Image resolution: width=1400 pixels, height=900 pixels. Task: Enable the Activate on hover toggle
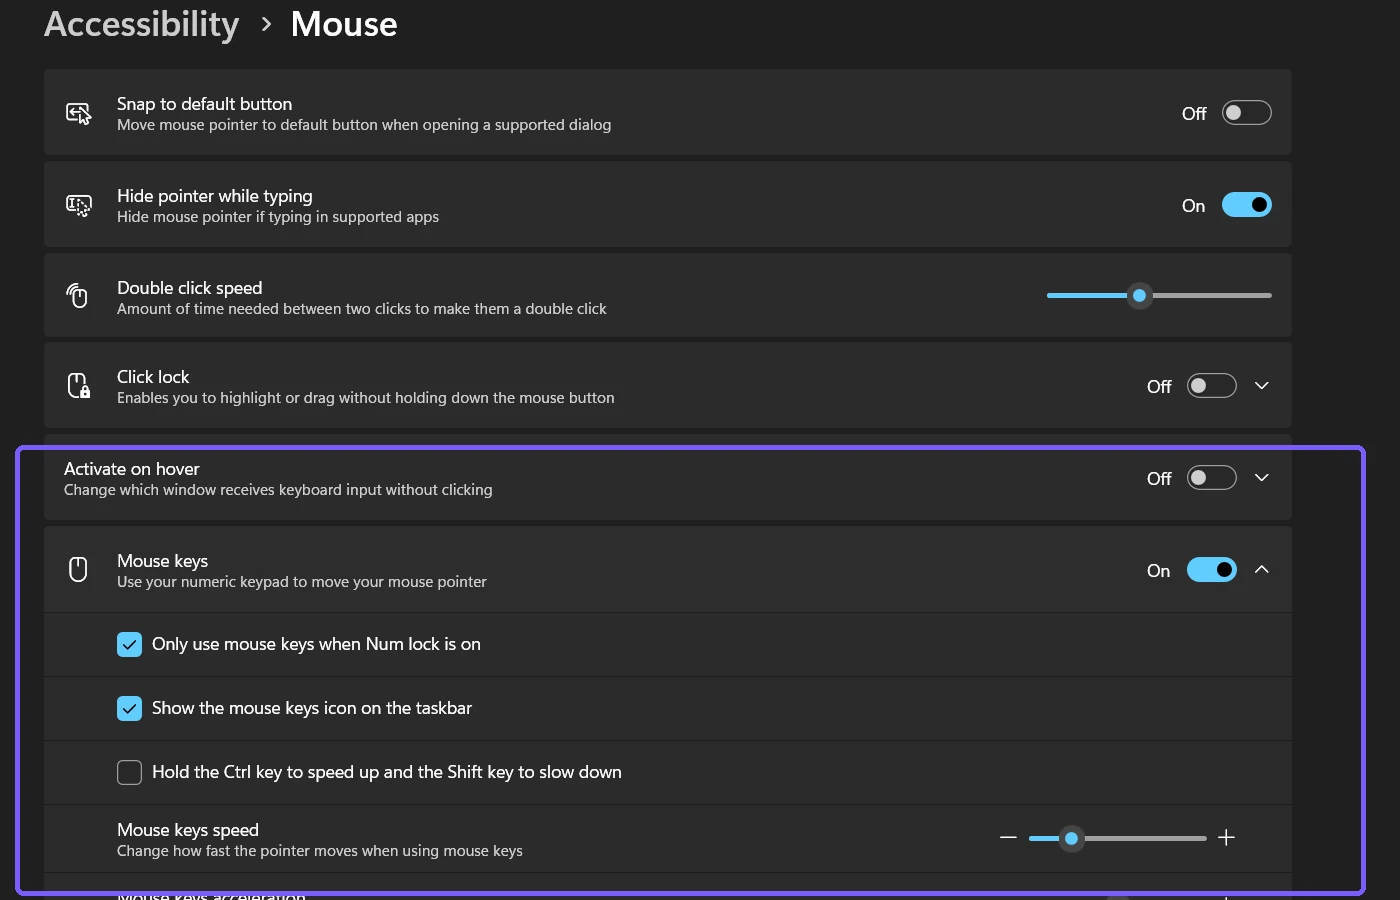pyautogui.click(x=1212, y=478)
